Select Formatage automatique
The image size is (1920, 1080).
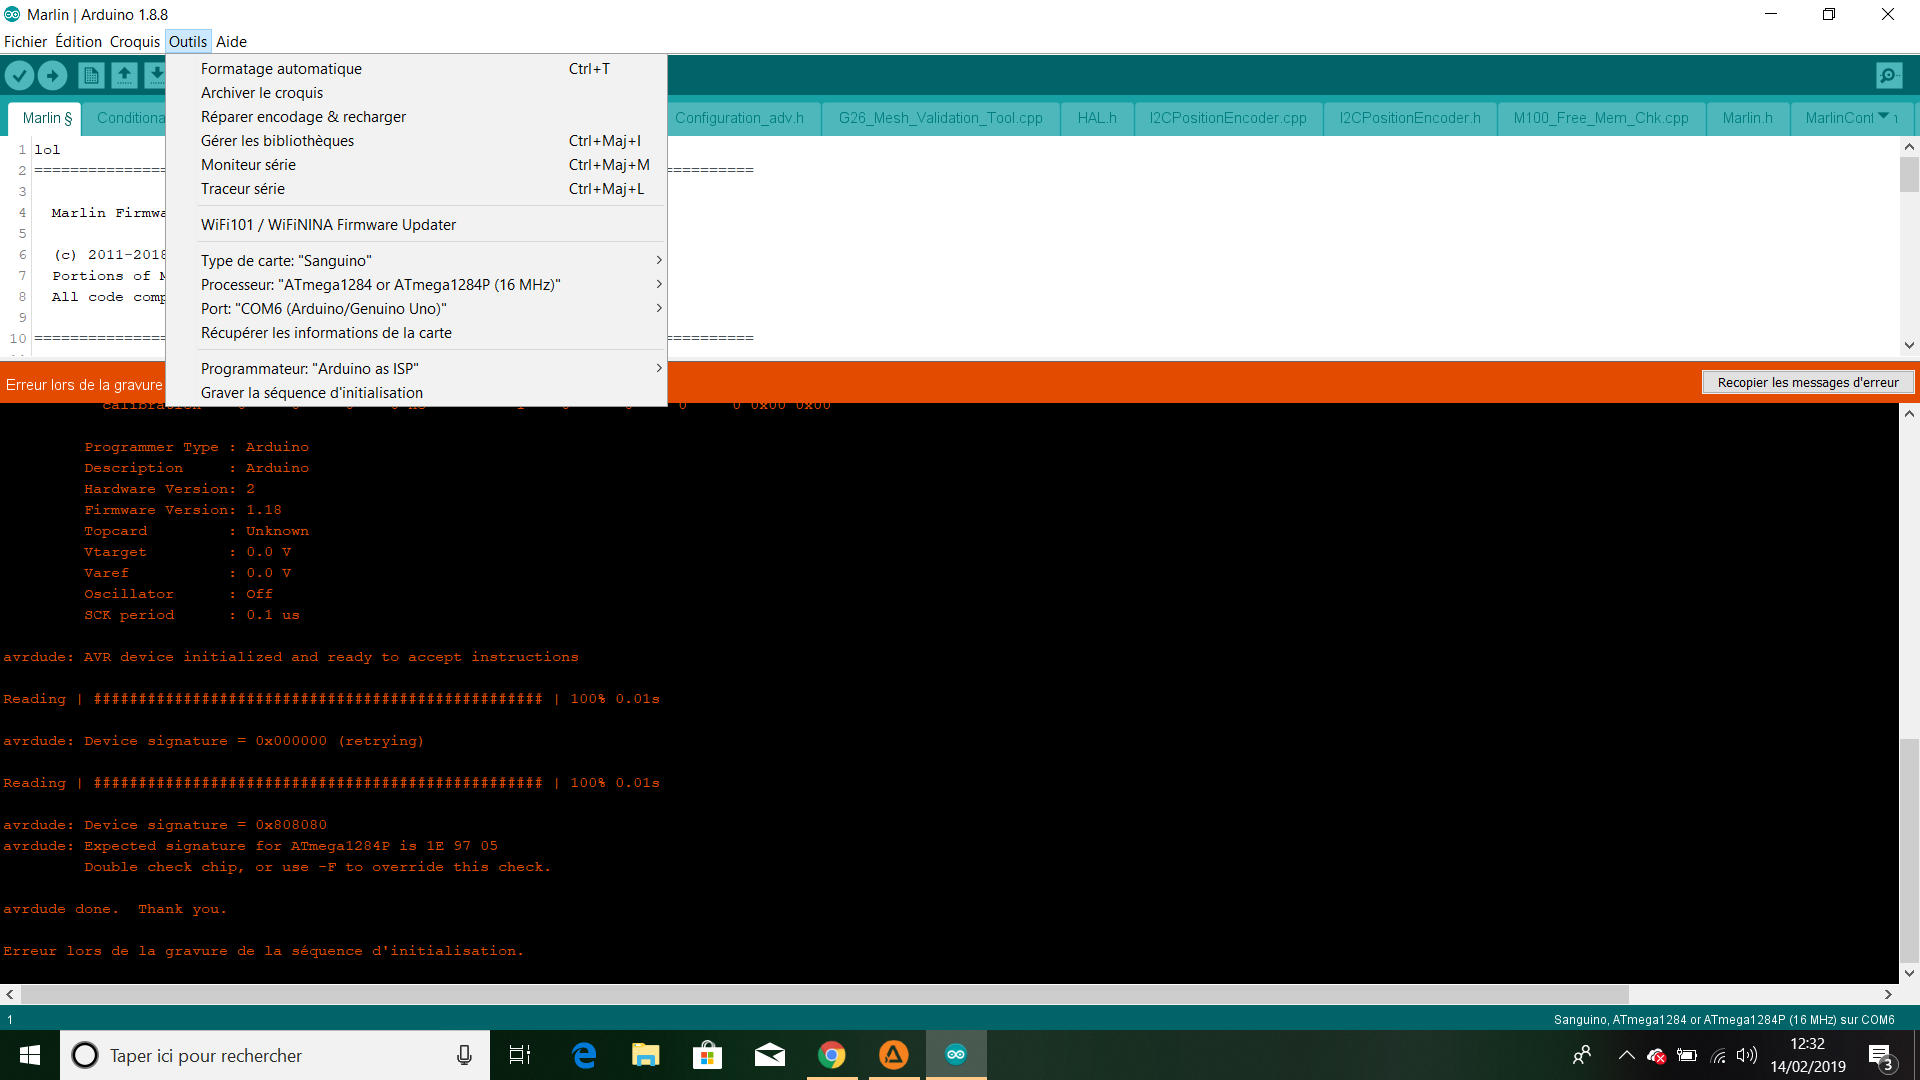tap(416, 69)
